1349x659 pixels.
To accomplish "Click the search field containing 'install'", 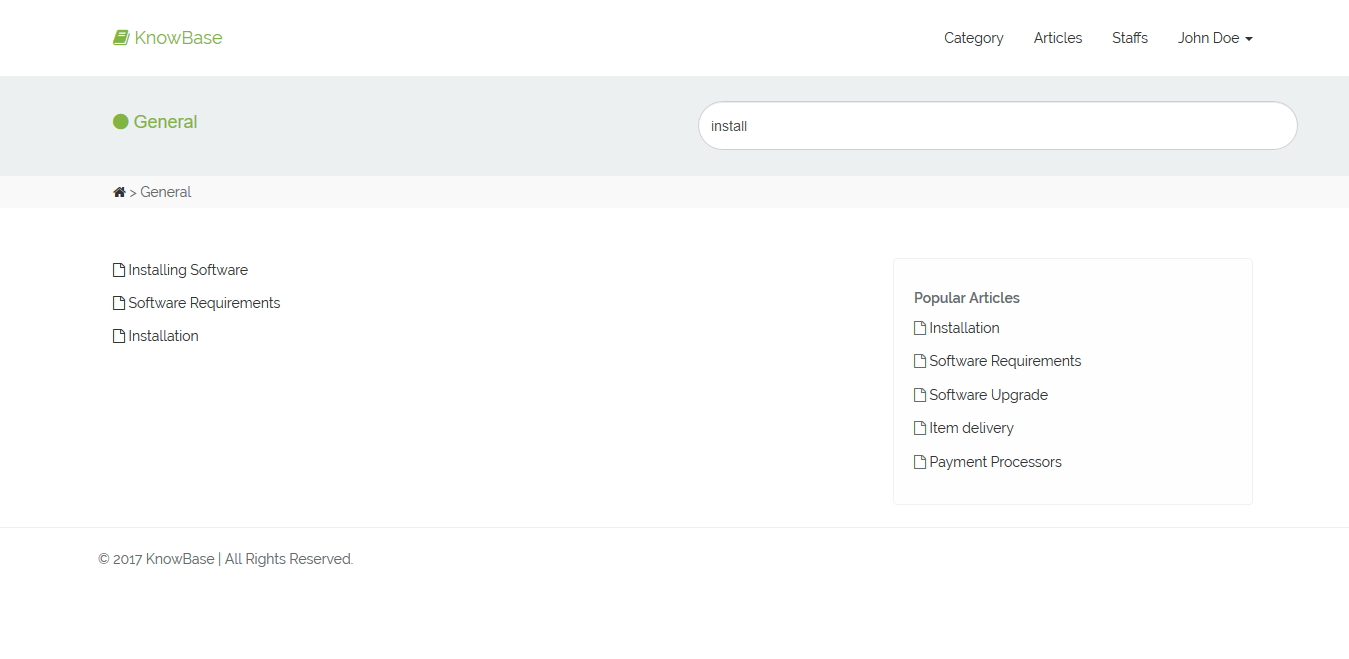I will 997,126.
